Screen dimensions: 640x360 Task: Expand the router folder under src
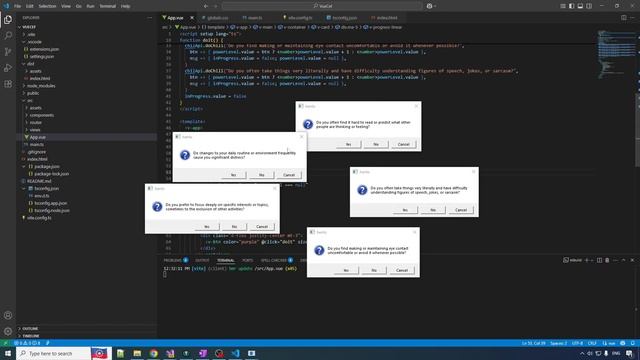pos(36,122)
